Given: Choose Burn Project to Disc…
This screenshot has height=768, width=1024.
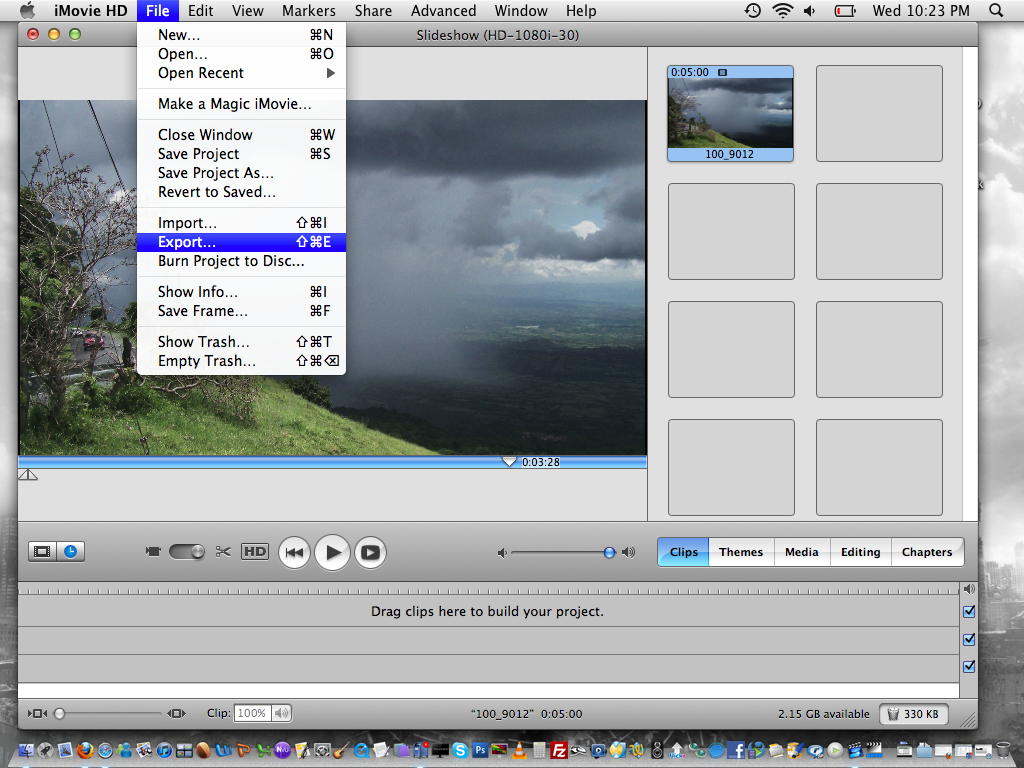Looking at the screenshot, I should [241, 261].
